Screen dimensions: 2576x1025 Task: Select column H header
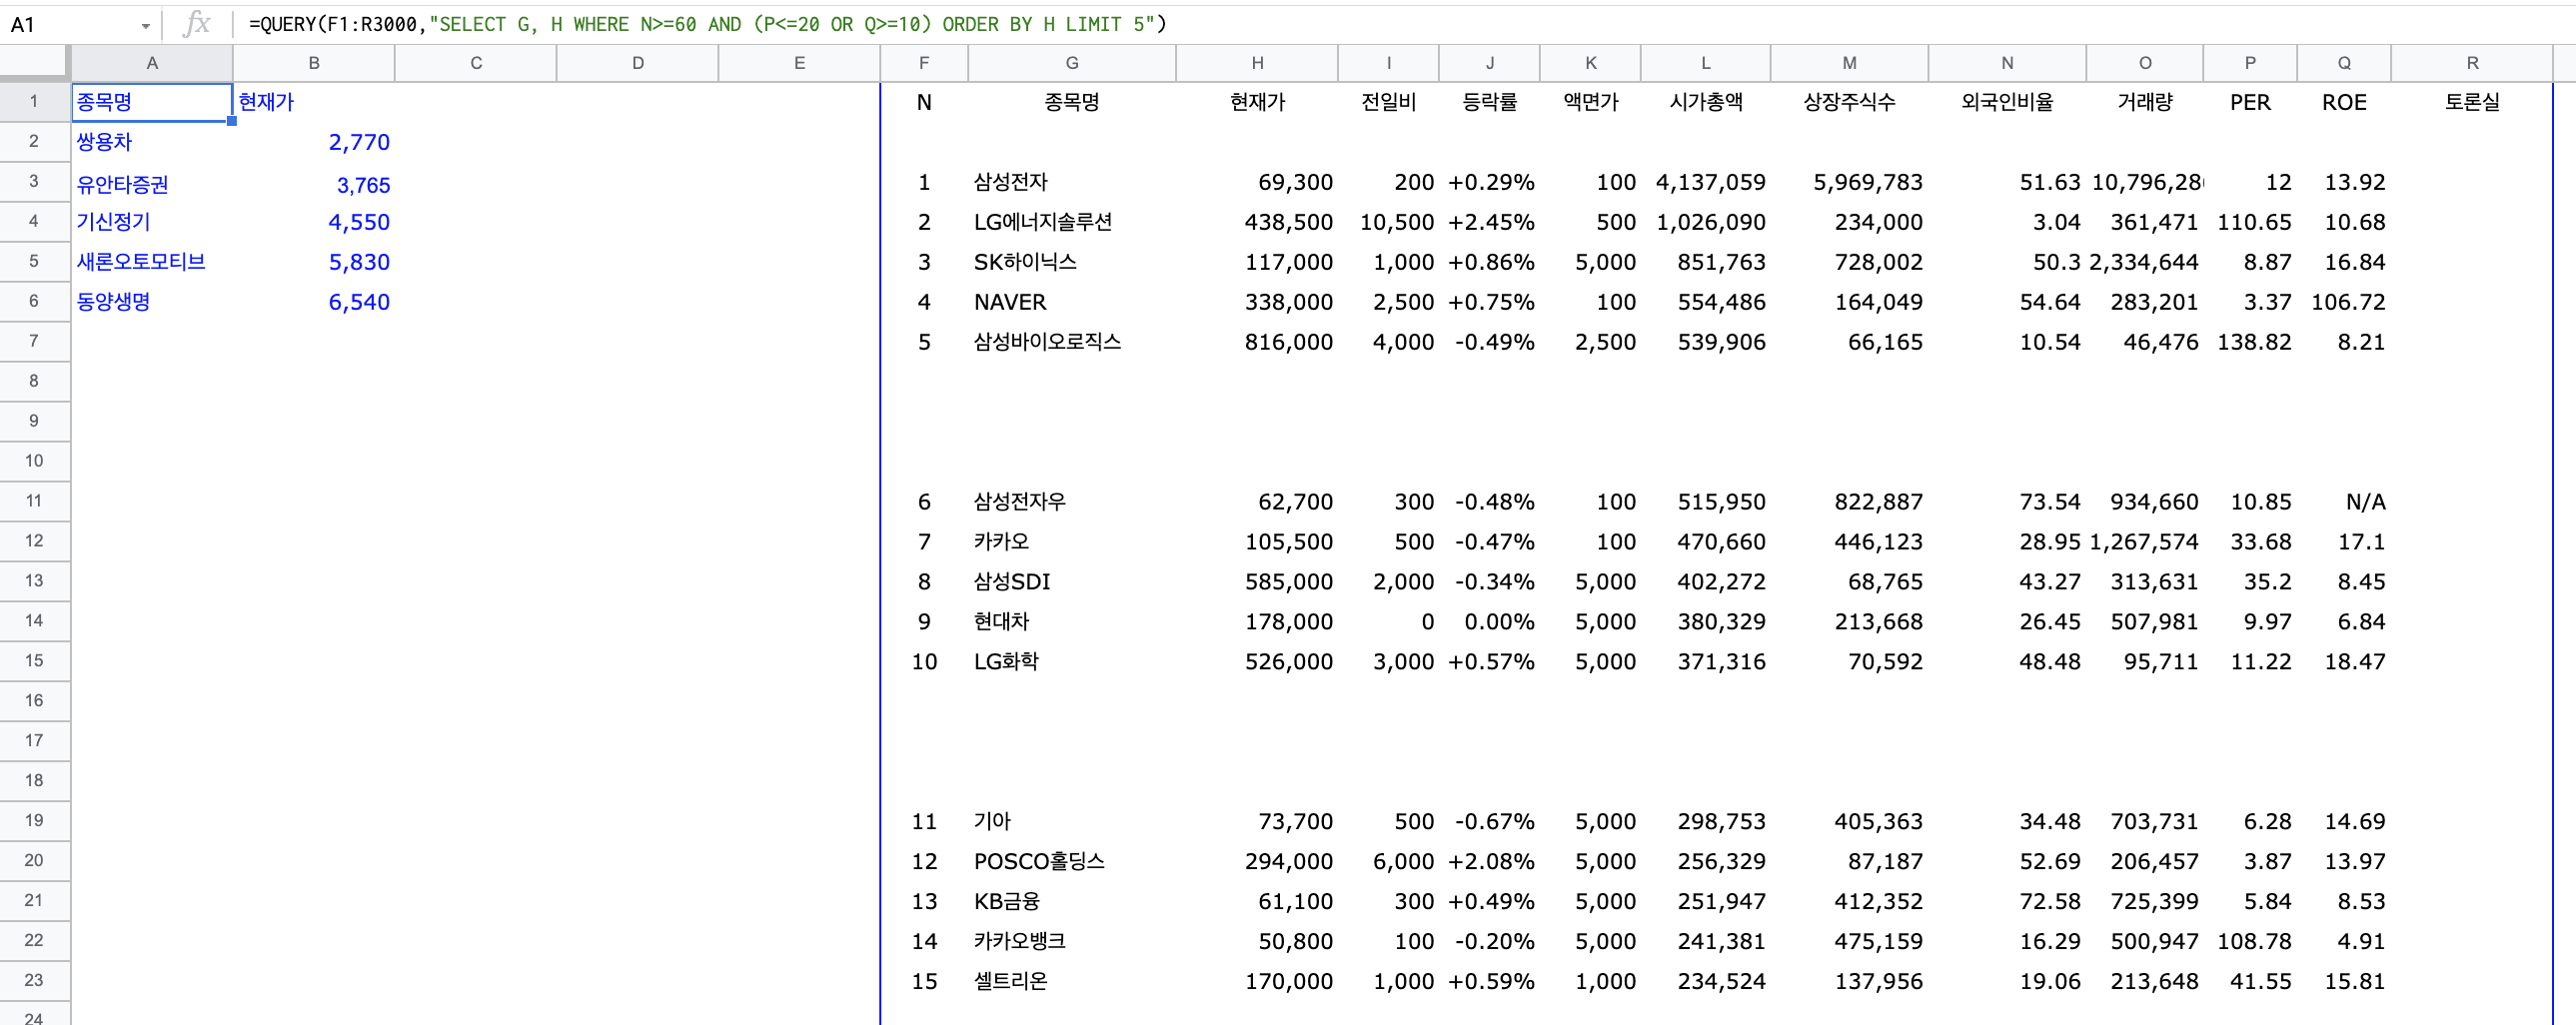(x=1257, y=63)
